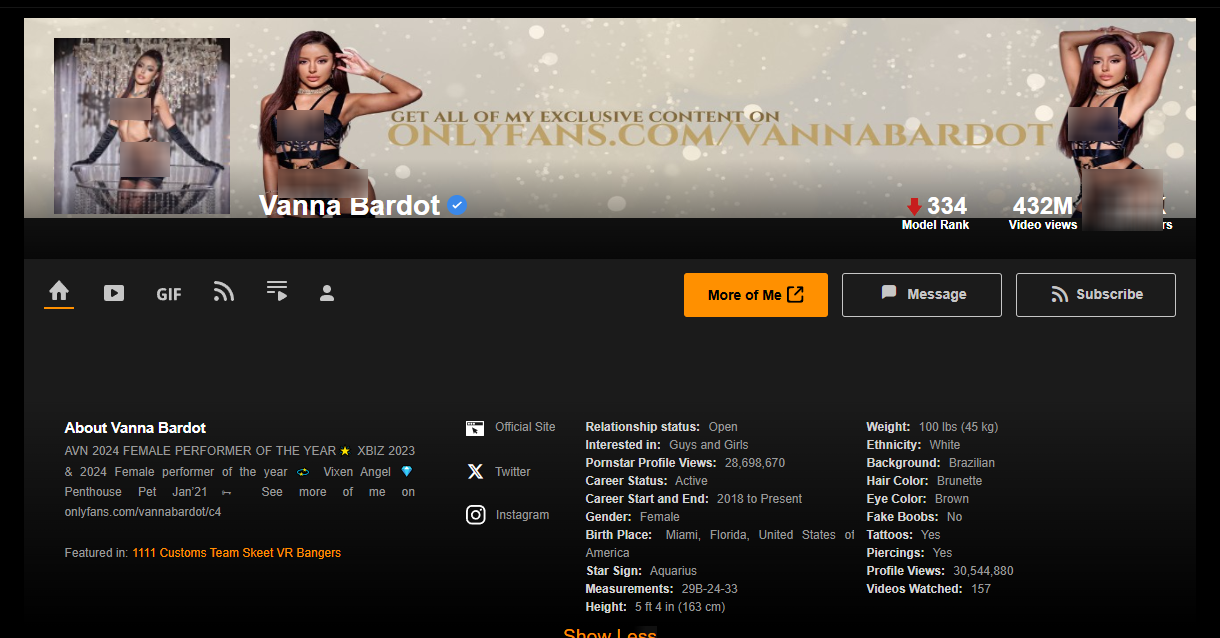Open the feed stream icon tab

tap(224, 292)
